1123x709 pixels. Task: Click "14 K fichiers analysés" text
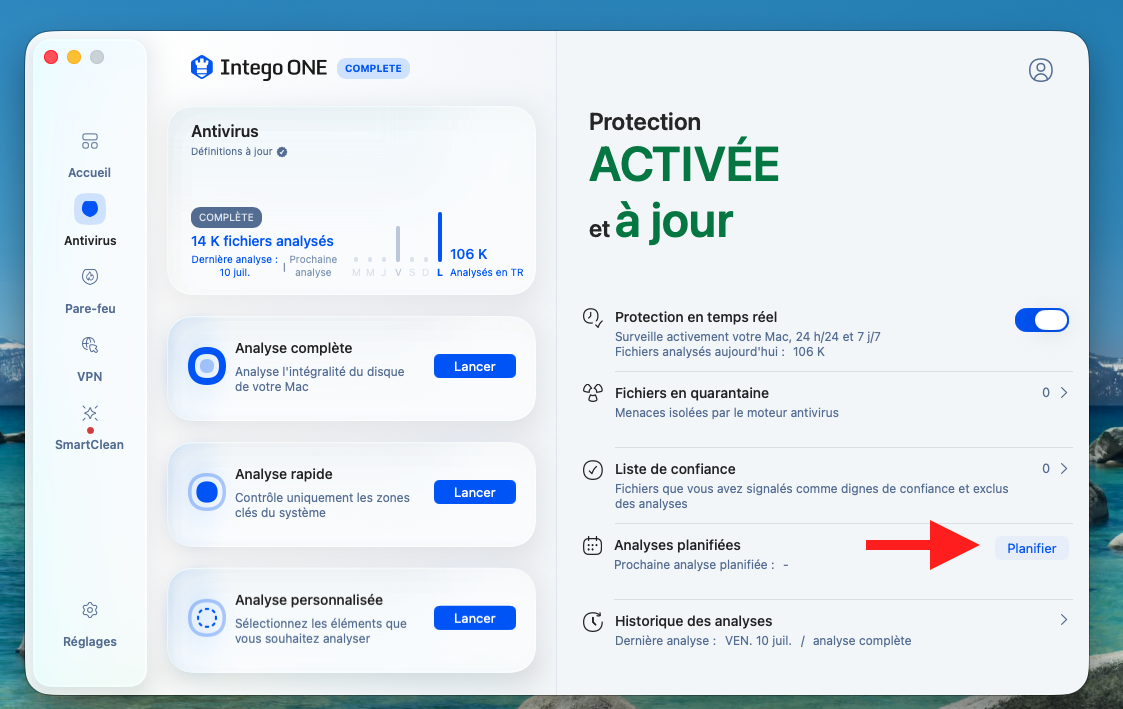click(x=262, y=241)
